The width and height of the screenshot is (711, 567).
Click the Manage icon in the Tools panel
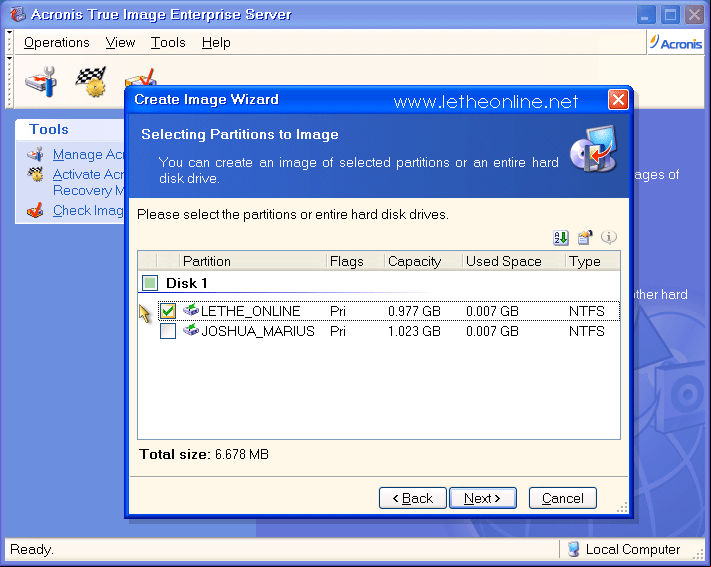[x=35, y=155]
